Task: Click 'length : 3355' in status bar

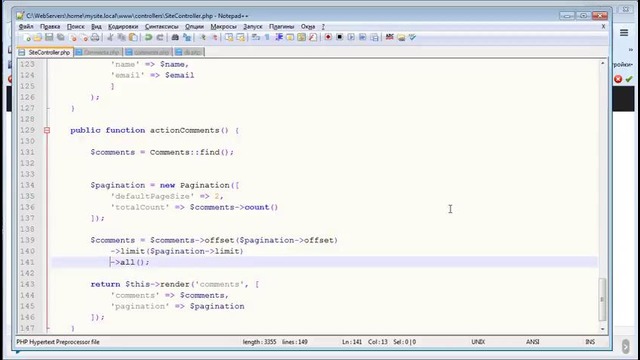Action: [259, 342]
